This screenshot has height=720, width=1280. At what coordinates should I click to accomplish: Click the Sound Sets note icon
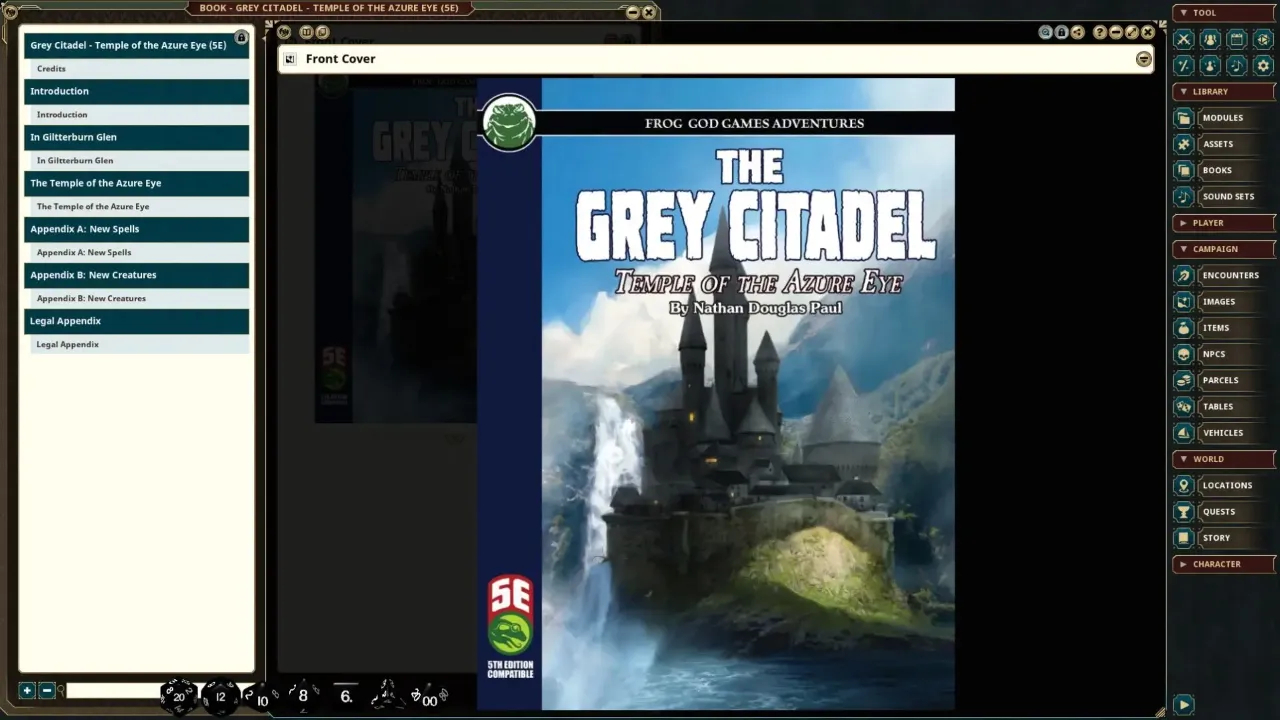click(x=1184, y=197)
